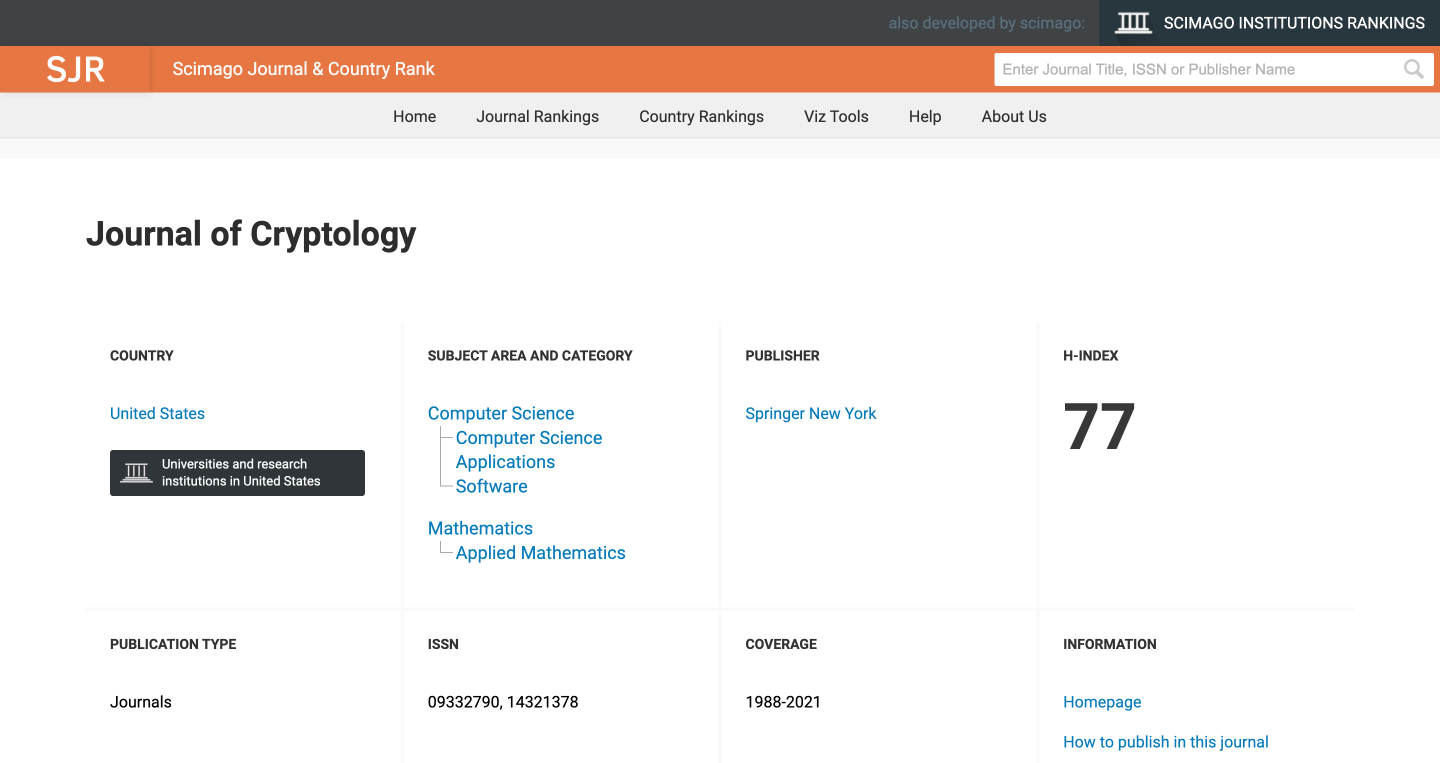This screenshot has height=763, width=1440.
Task: Open the Springer New York publisher link
Action: click(x=811, y=413)
